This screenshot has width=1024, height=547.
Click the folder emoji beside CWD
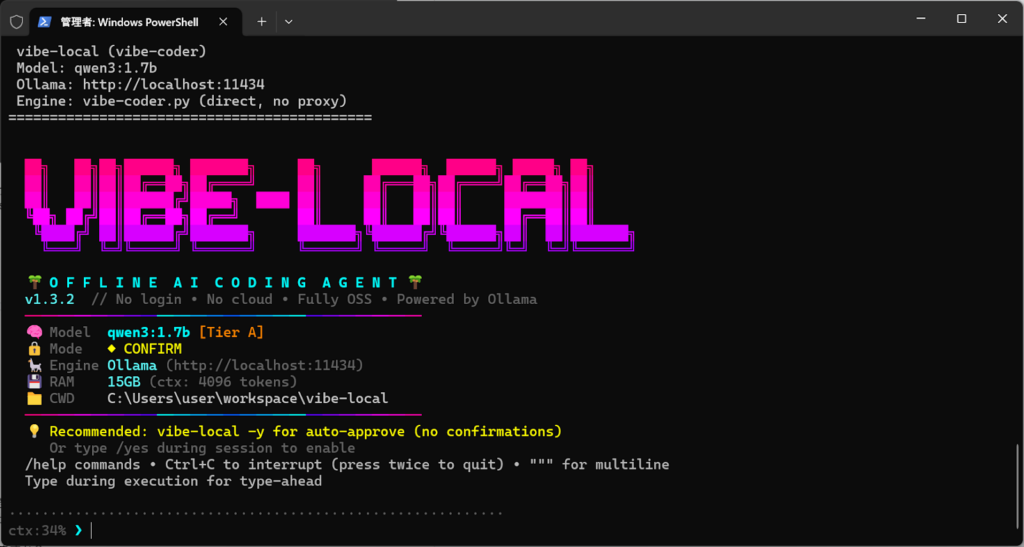[x=33, y=398]
